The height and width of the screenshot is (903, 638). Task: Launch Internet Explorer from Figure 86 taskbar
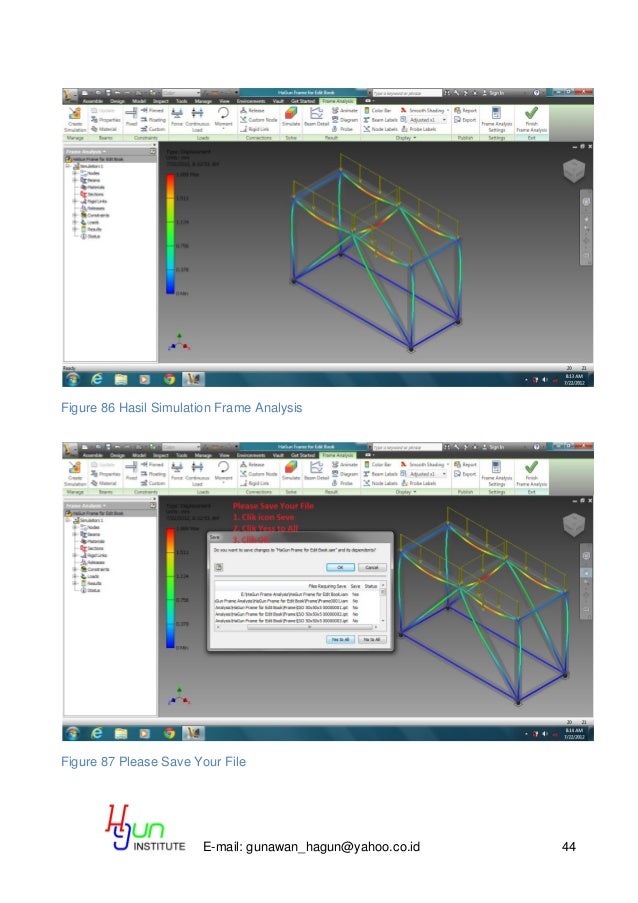[x=97, y=379]
